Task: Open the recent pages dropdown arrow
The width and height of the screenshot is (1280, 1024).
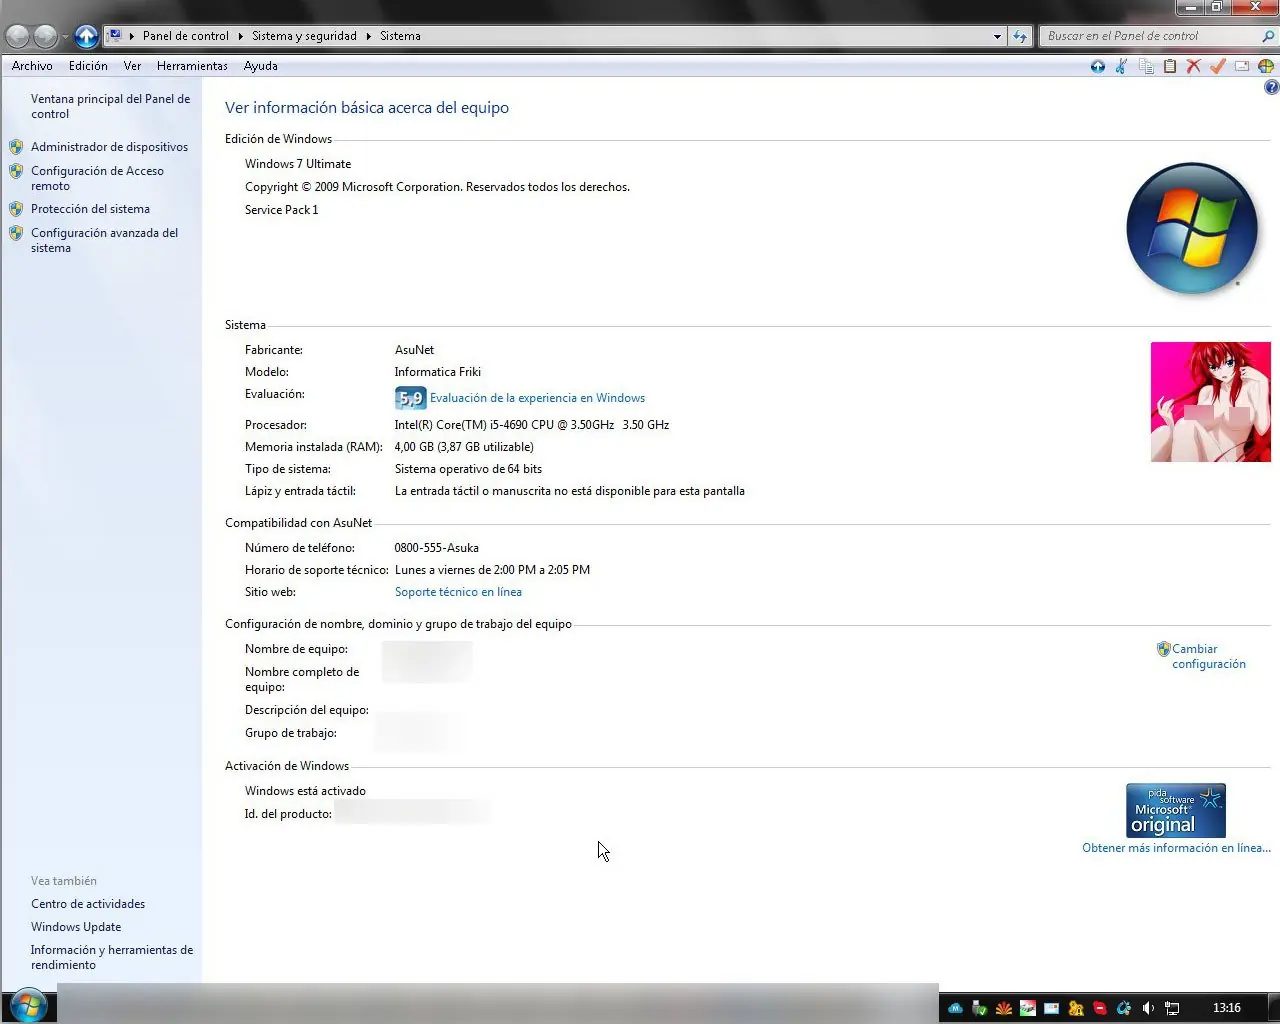Action: tap(65, 37)
